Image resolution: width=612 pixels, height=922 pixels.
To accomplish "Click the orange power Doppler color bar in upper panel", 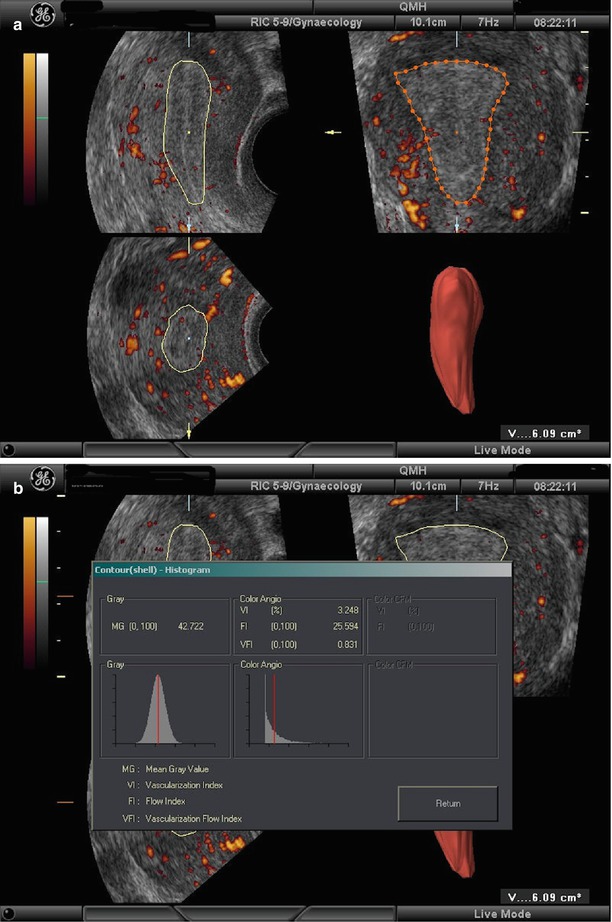I will click(x=29, y=125).
